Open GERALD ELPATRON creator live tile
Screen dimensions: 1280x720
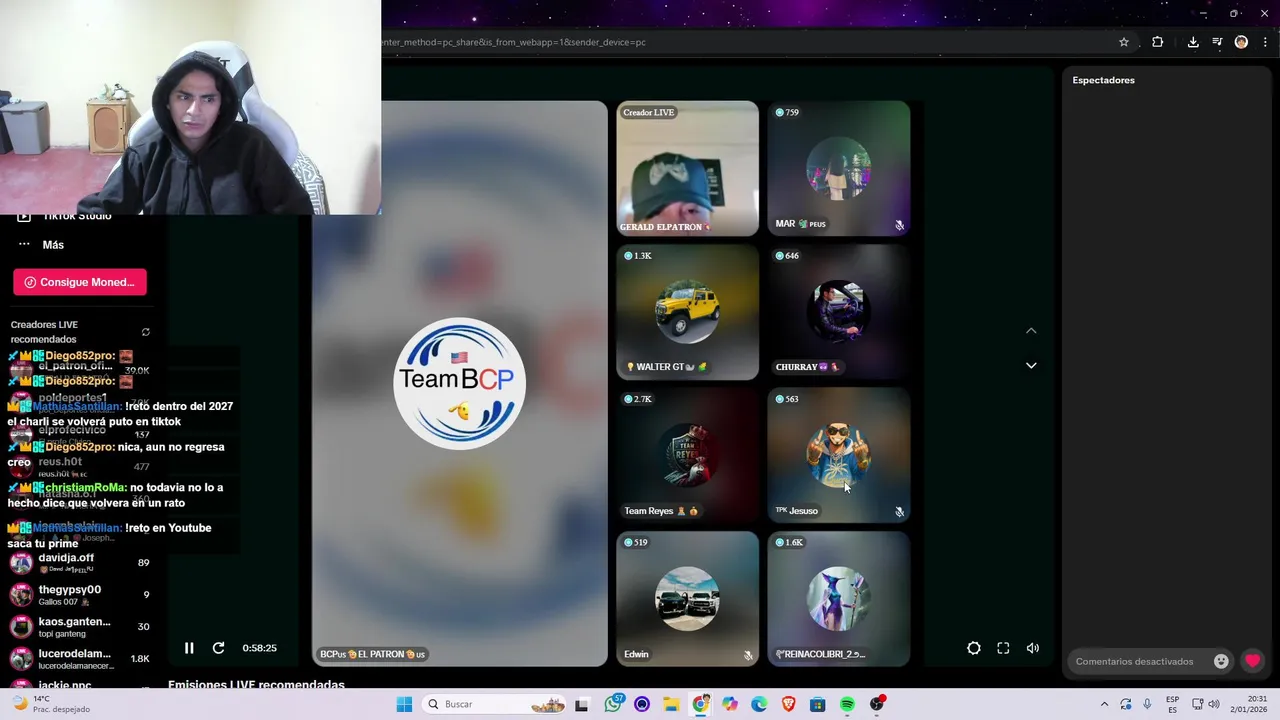tap(687, 169)
